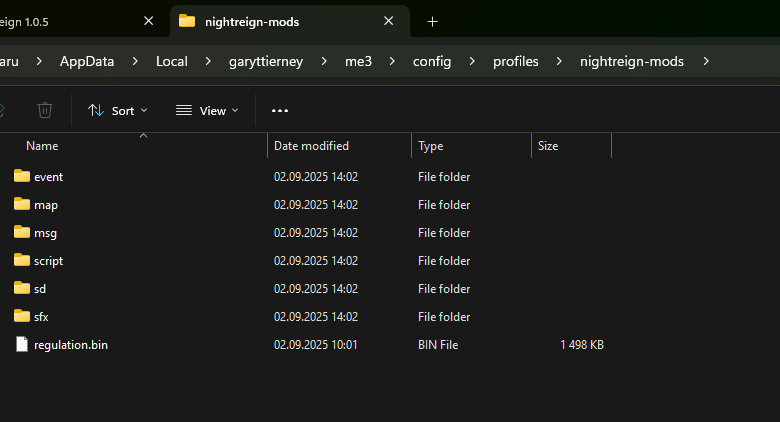Click the 'script' folder icon
The image size is (780, 422).
[22, 260]
